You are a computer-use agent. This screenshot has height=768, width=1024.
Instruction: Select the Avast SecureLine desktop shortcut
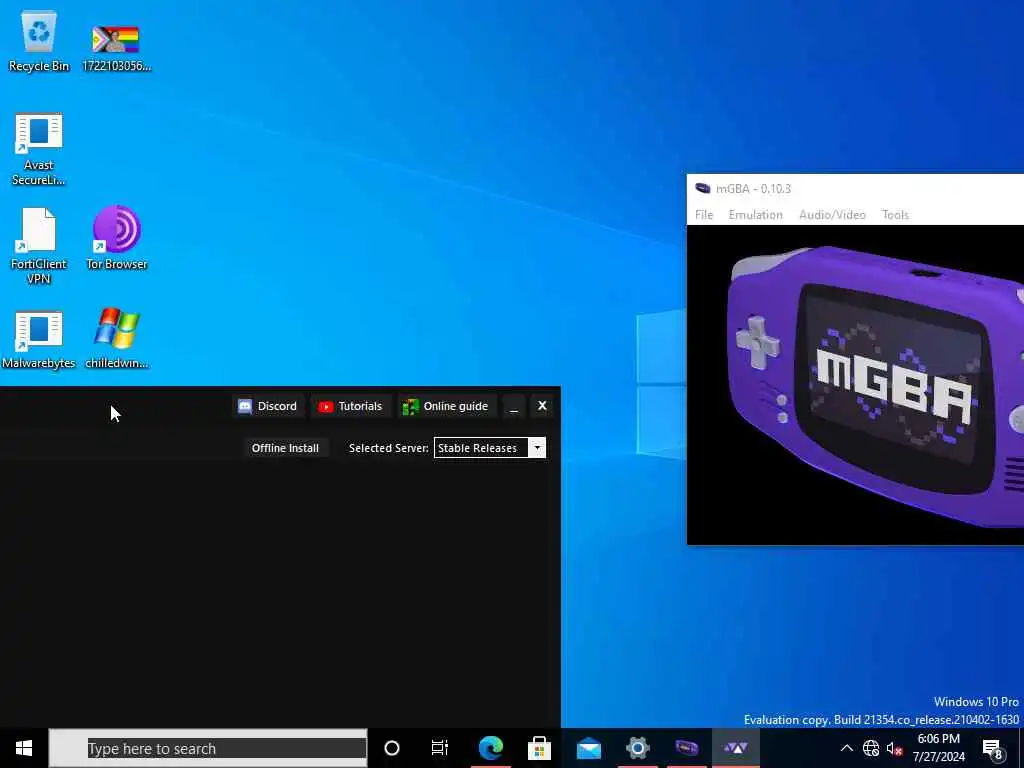[x=39, y=150]
